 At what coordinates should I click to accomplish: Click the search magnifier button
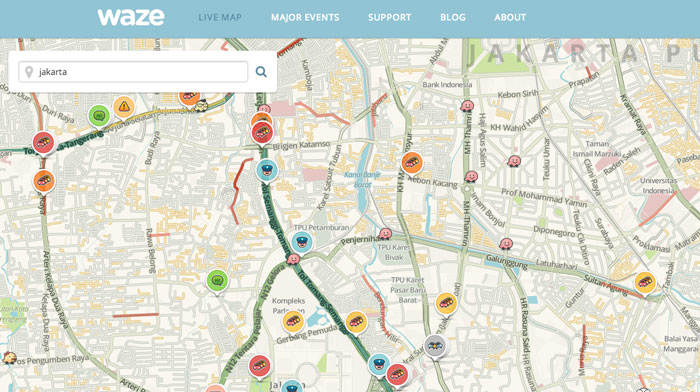pyautogui.click(x=261, y=71)
